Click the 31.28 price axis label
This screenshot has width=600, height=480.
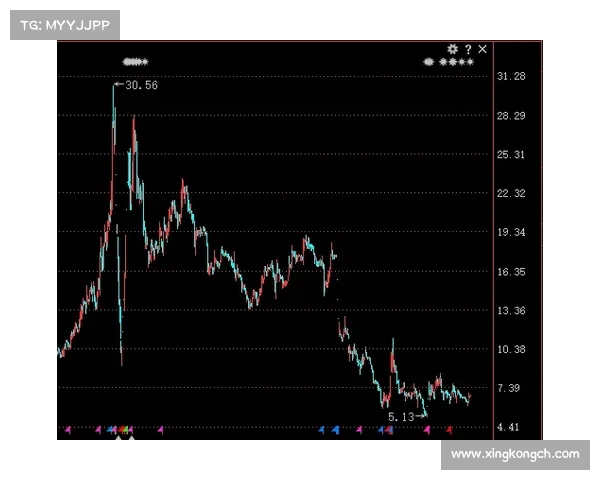click(x=511, y=76)
